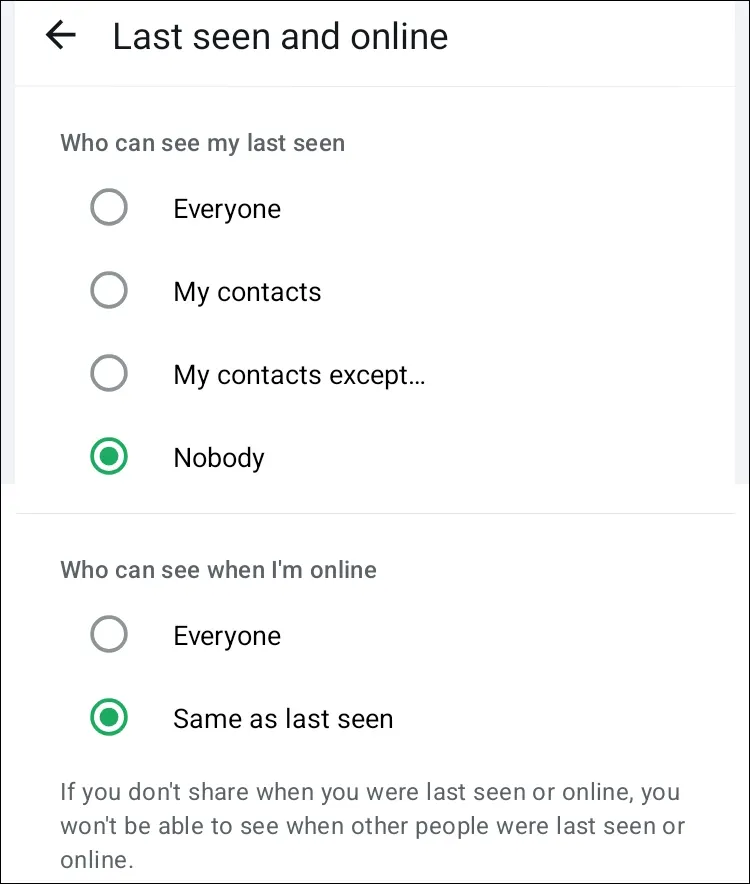This screenshot has width=750, height=884.
Task: Tap the My contacts text label
Action: point(247,292)
